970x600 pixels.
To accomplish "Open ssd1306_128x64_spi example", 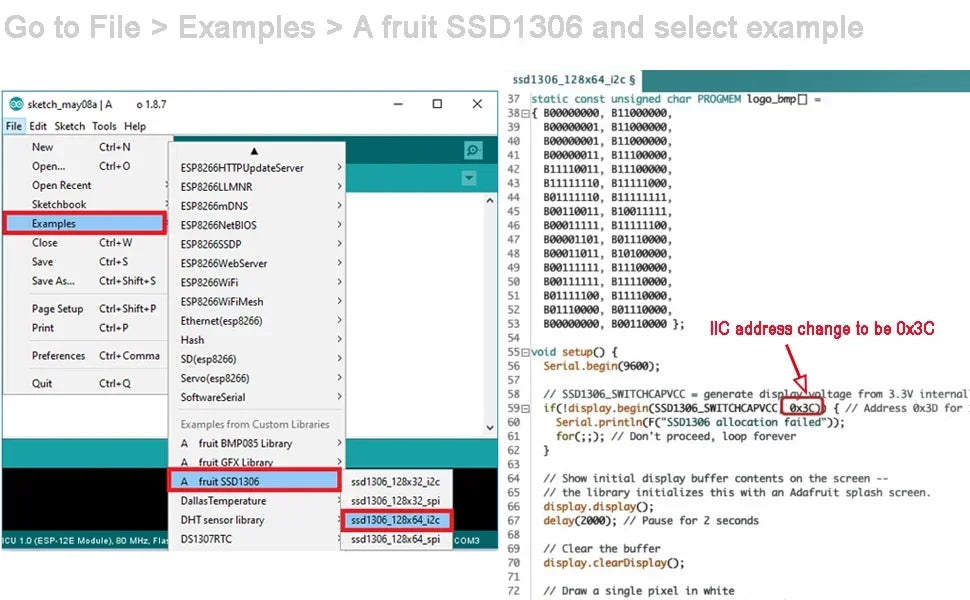I will [396, 539].
